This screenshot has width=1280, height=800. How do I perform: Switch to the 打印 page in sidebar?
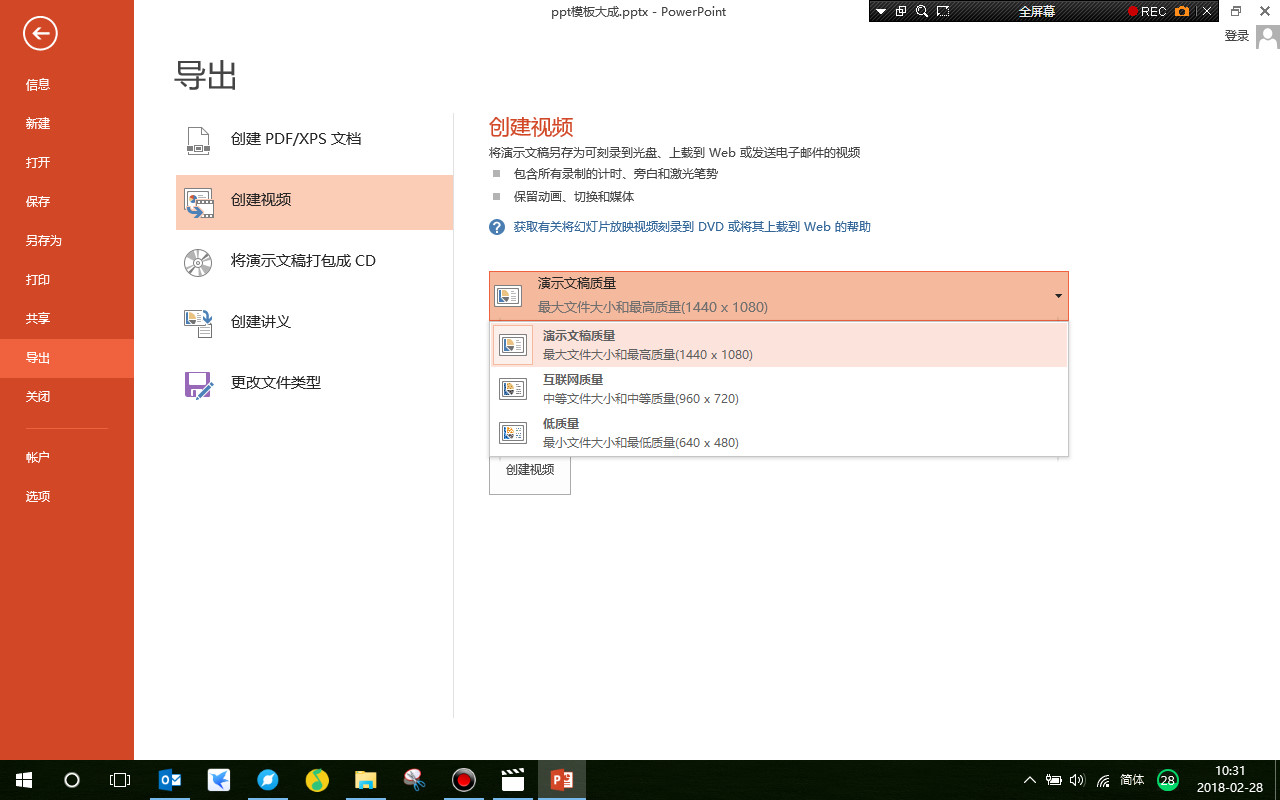point(38,280)
